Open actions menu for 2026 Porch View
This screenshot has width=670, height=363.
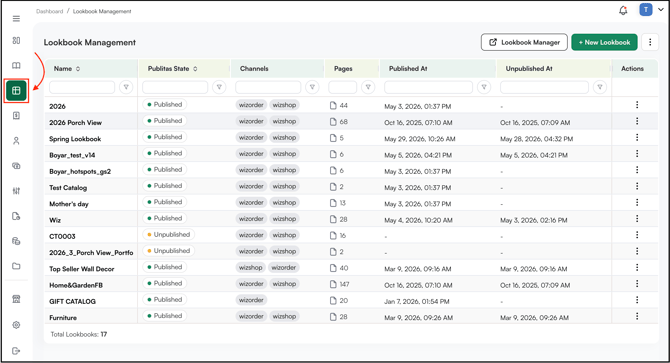(637, 121)
